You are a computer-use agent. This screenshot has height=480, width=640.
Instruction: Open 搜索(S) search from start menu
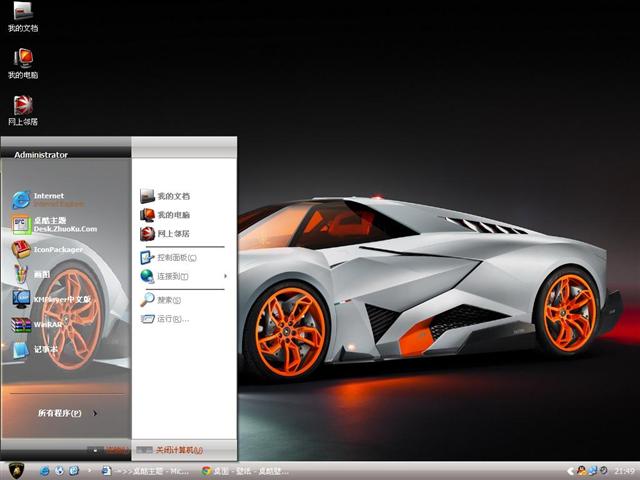tap(161, 300)
